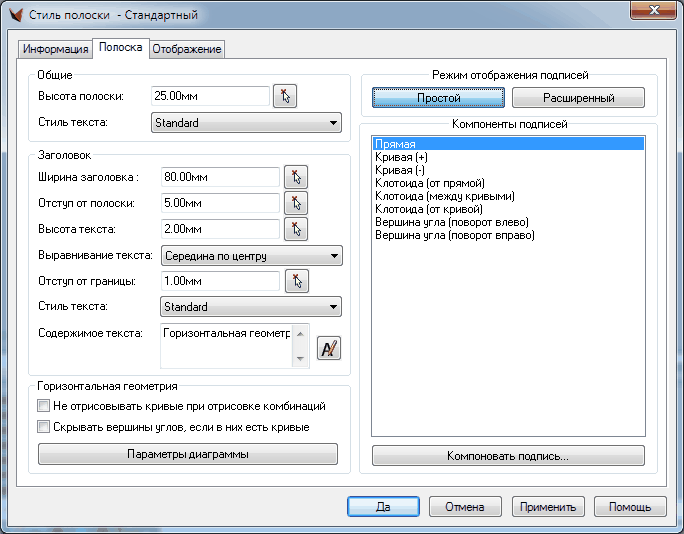
Task: Toggle Скрывать вершины углов checkbox
Action: tap(43, 427)
